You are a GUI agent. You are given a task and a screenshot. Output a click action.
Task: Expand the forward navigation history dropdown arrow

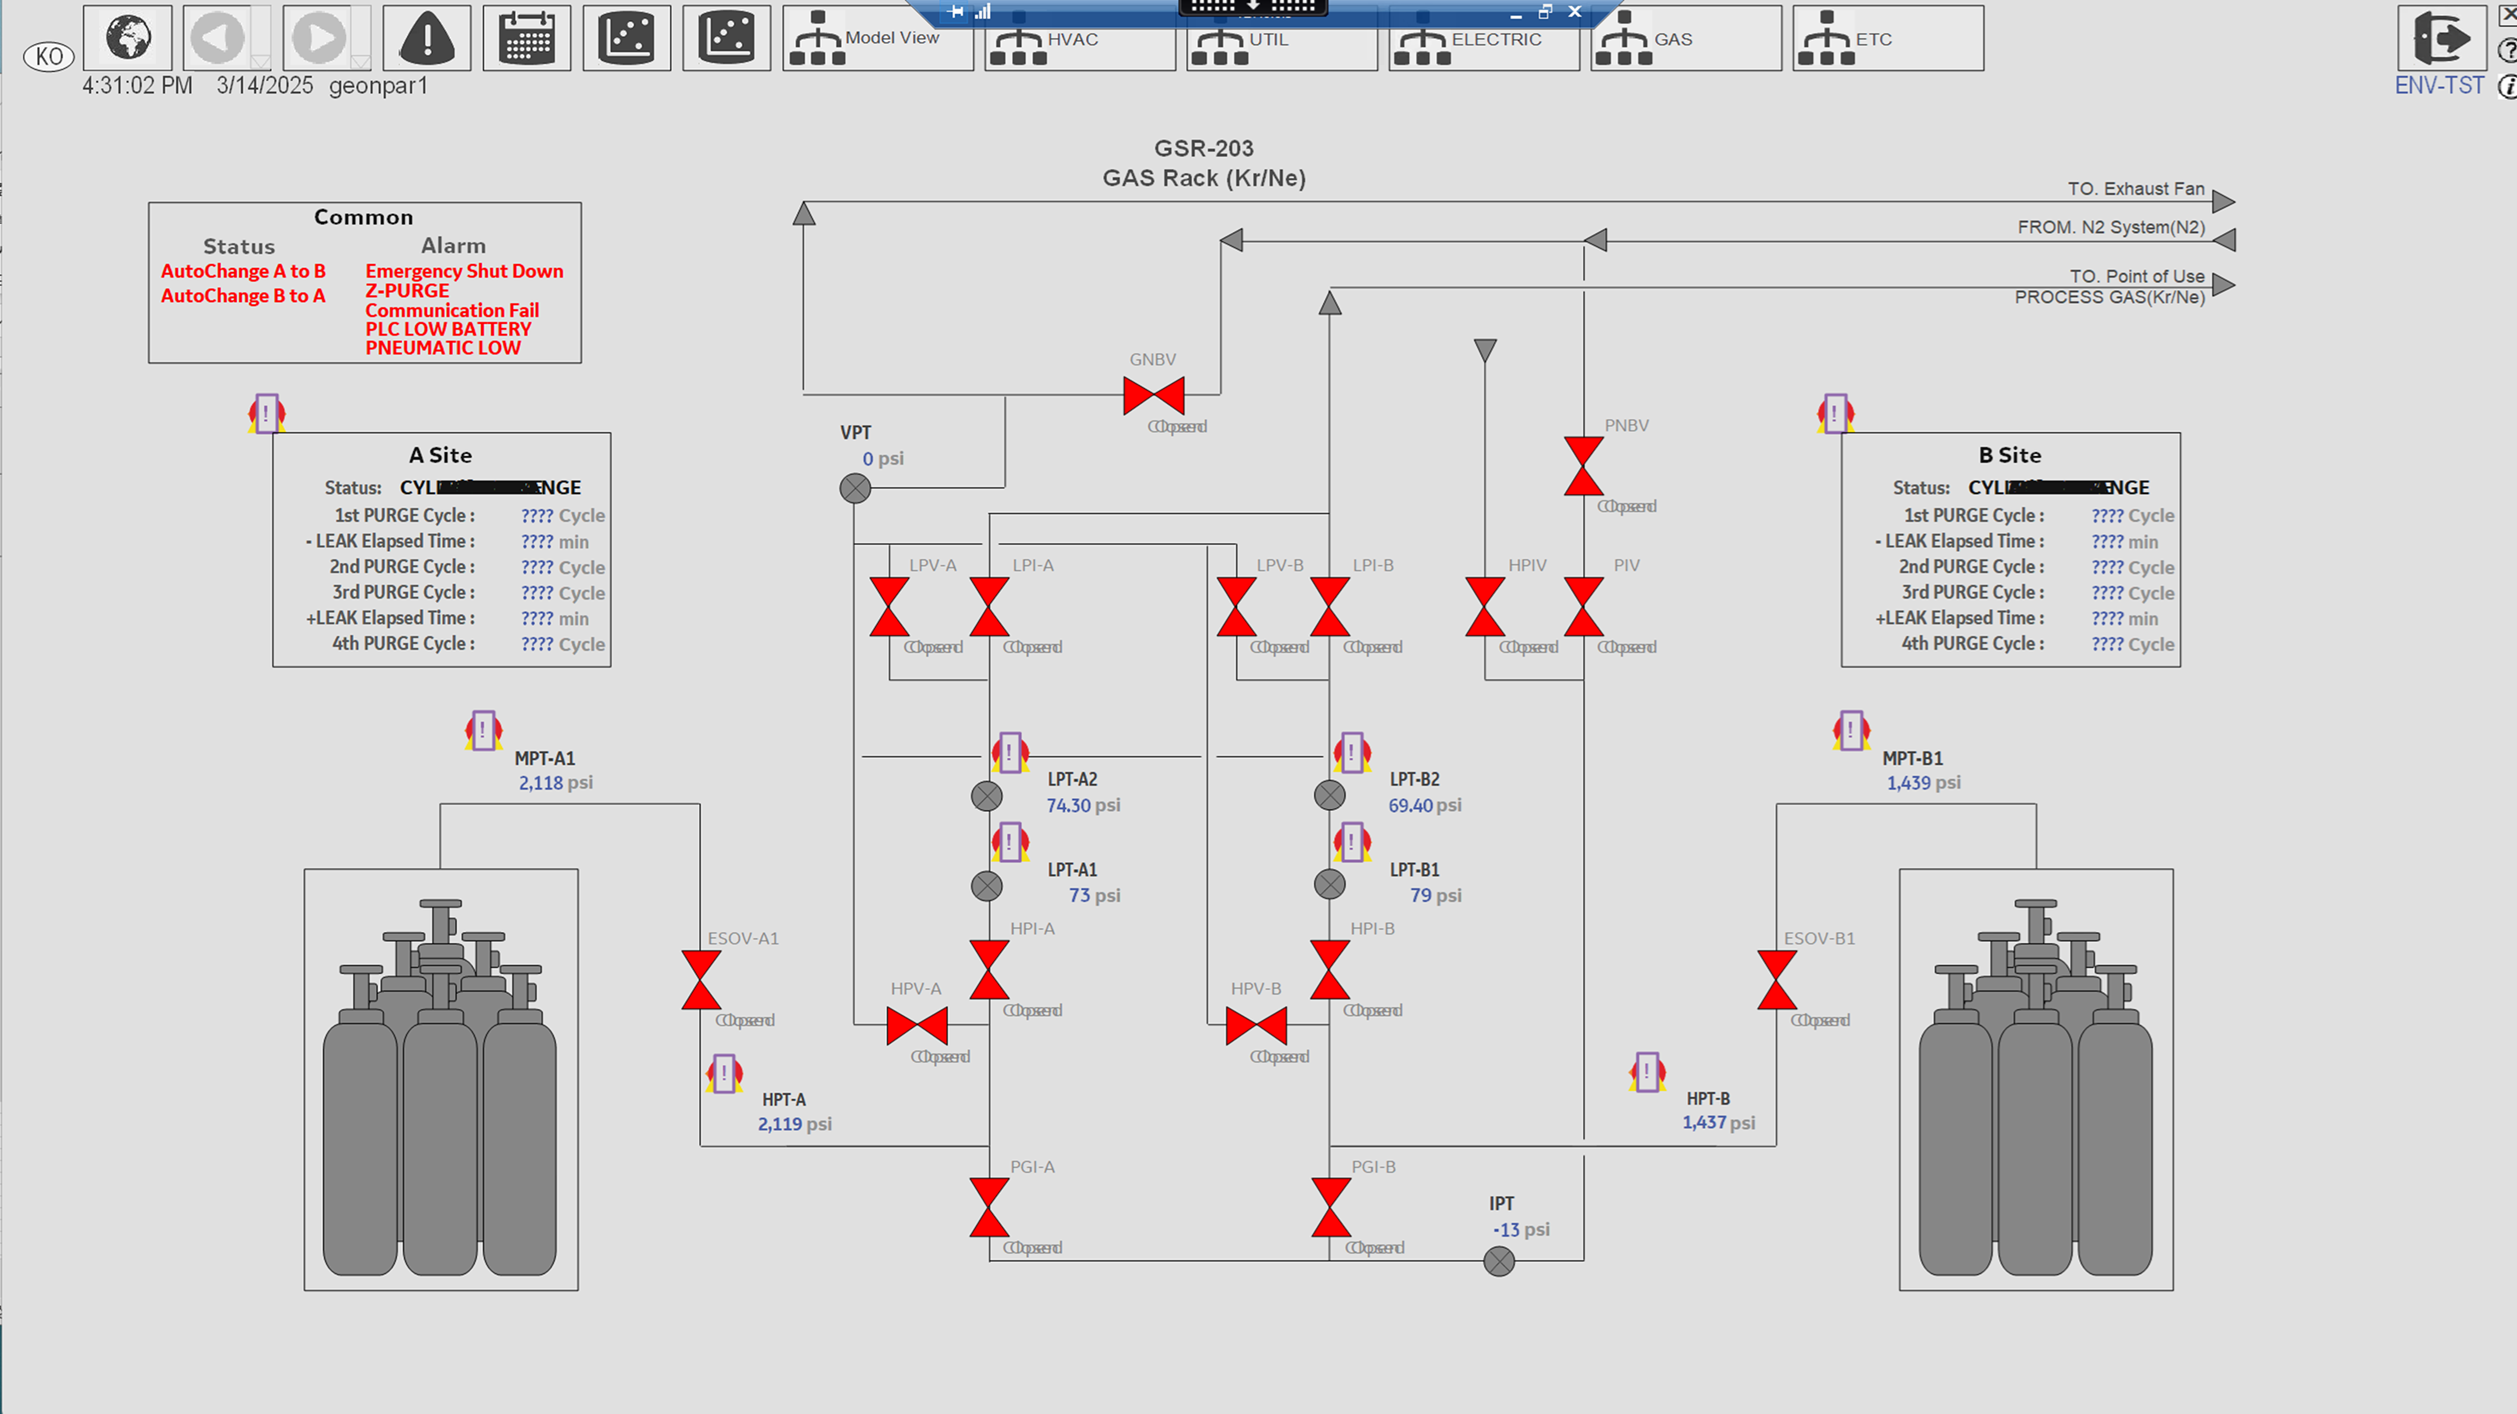pos(360,62)
